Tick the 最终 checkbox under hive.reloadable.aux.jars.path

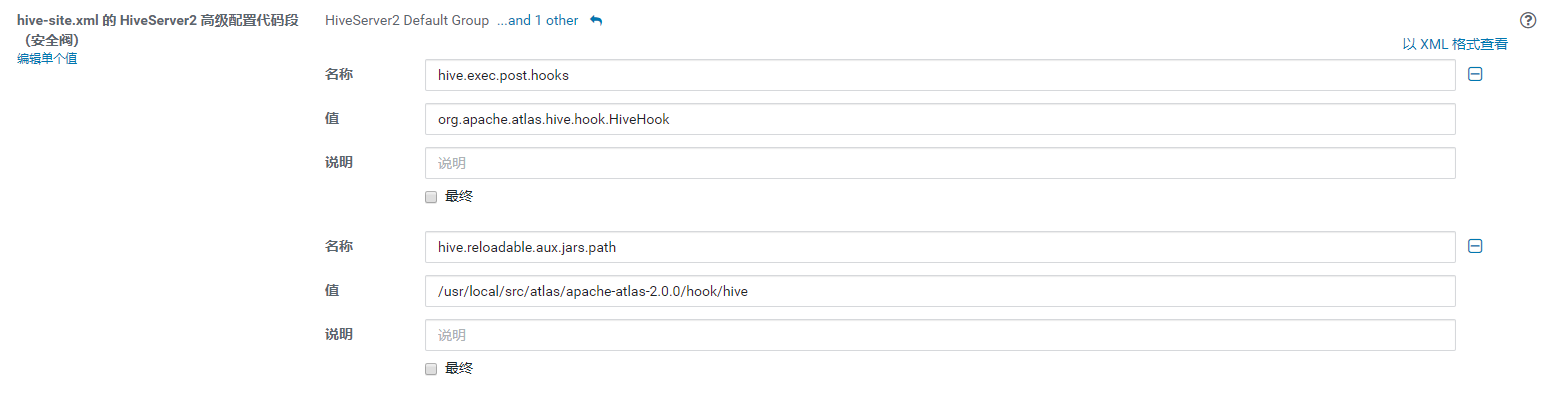pyautogui.click(x=431, y=369)
